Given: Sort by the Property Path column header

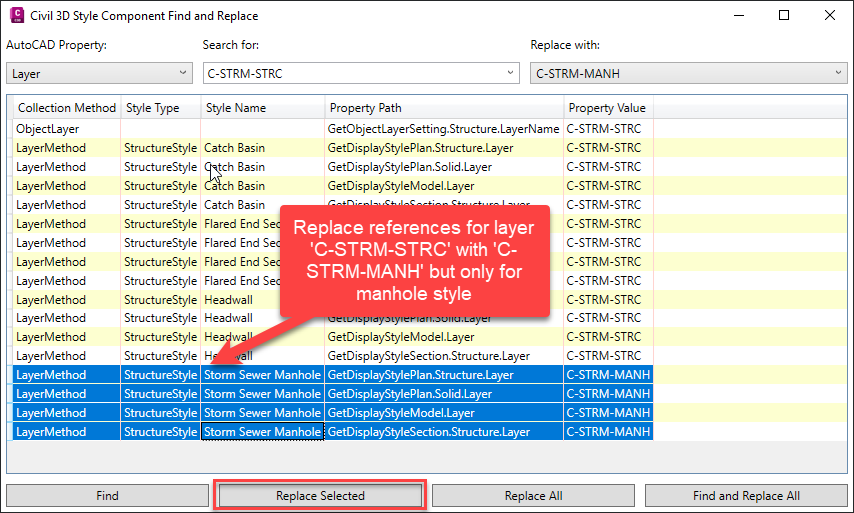Looking at the screenshot, I should coord(444,108).
